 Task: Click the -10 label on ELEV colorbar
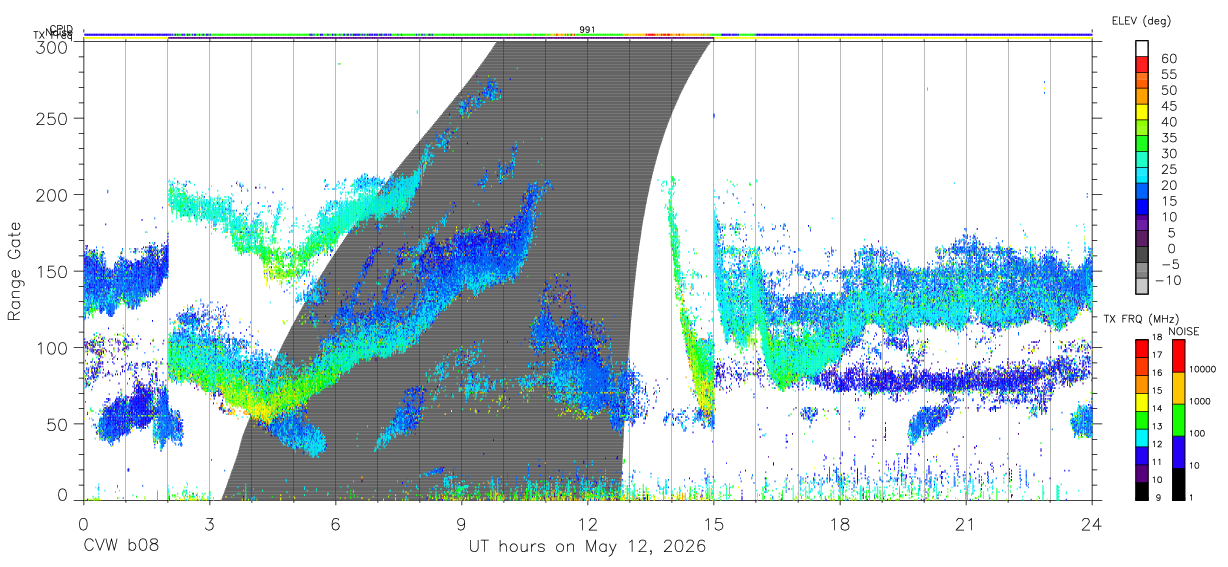tap(1168, 280)
